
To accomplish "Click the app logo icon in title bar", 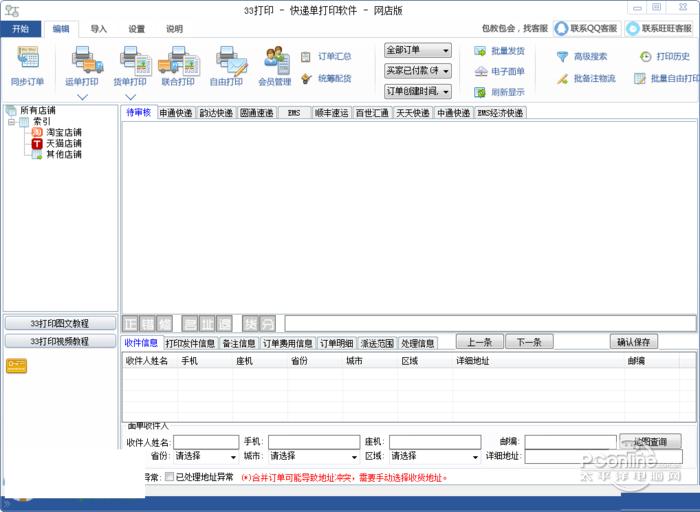I will [12, 11].
